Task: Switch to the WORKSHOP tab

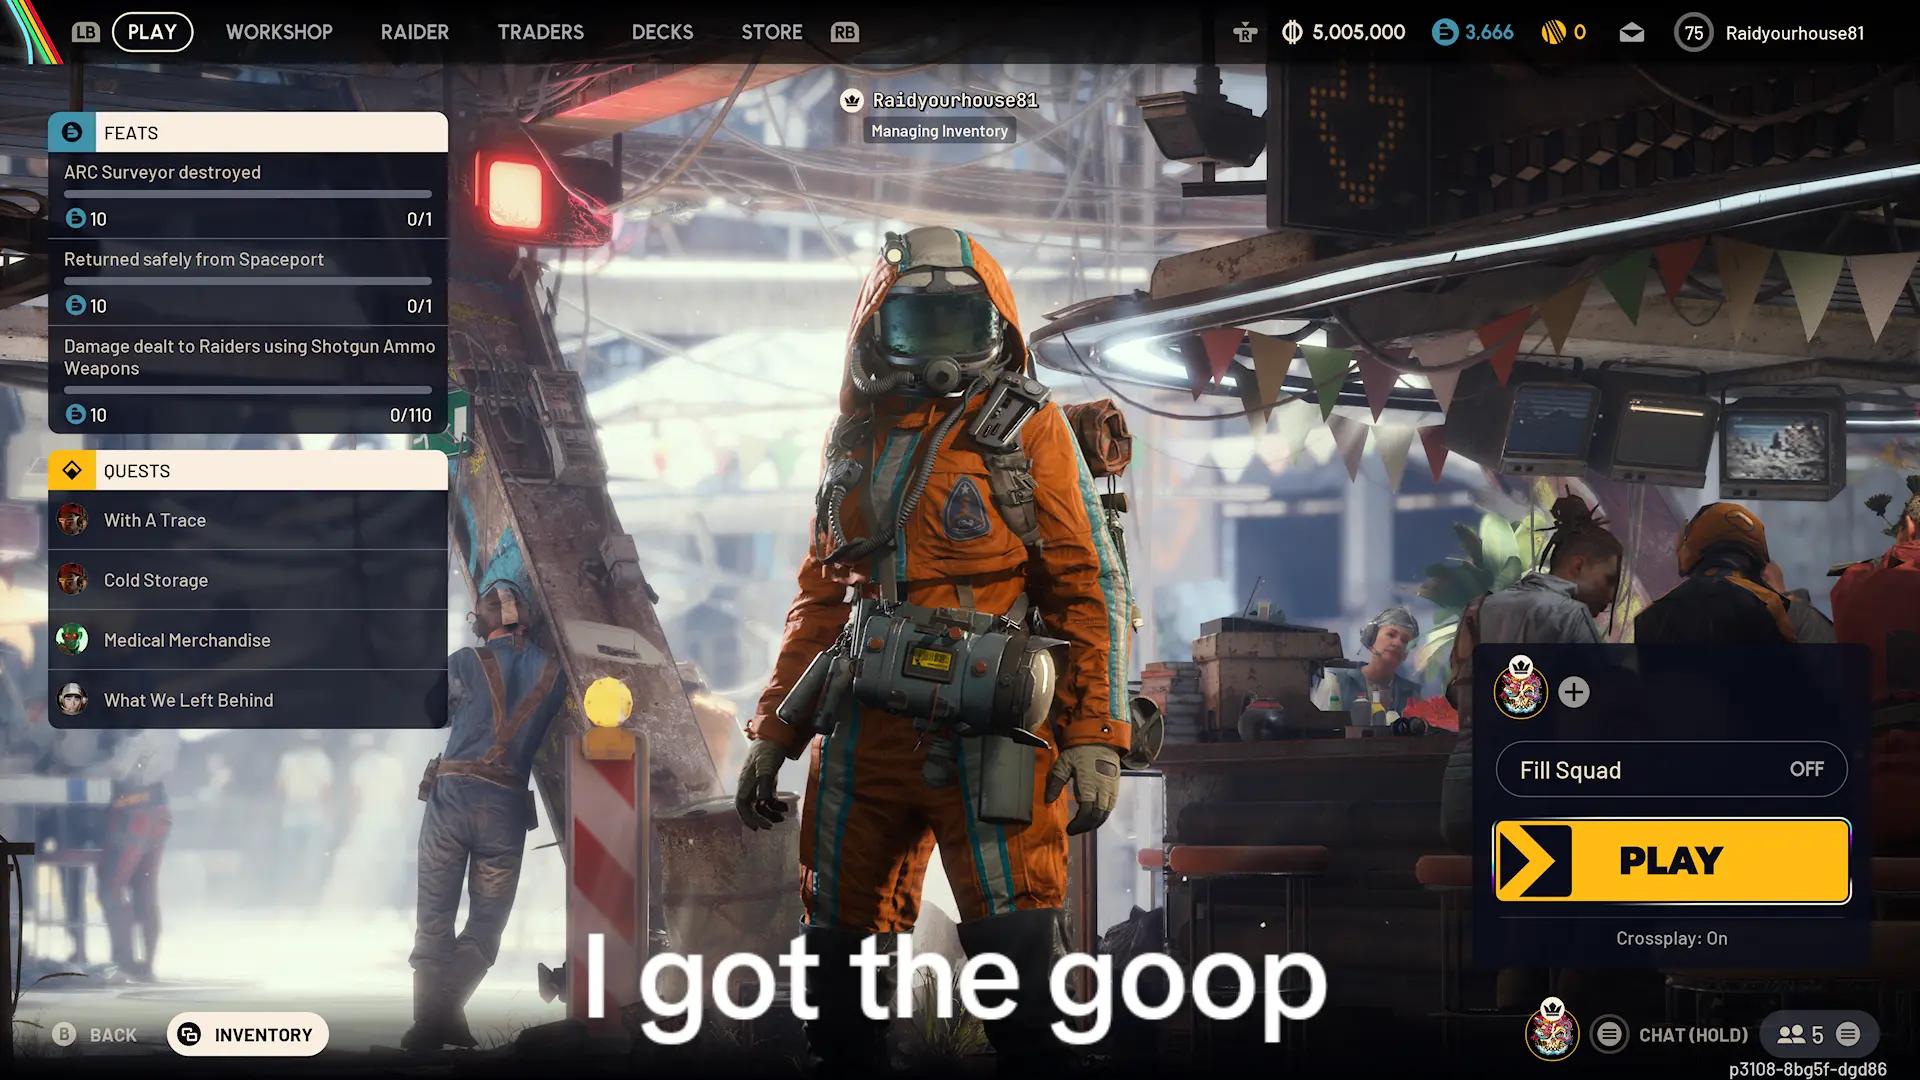Action: (x=279, y=32)
